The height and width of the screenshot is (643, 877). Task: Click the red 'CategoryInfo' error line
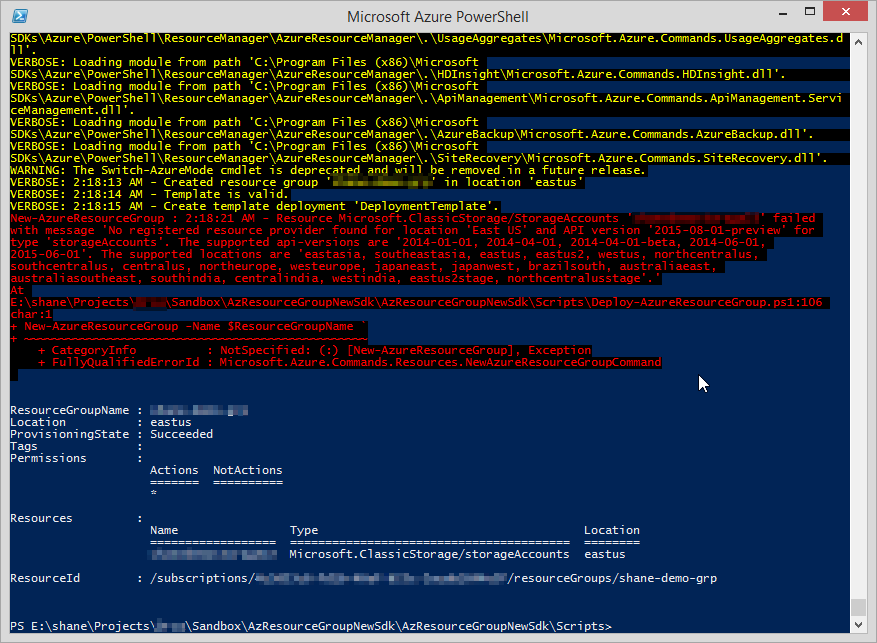[314, 351]
